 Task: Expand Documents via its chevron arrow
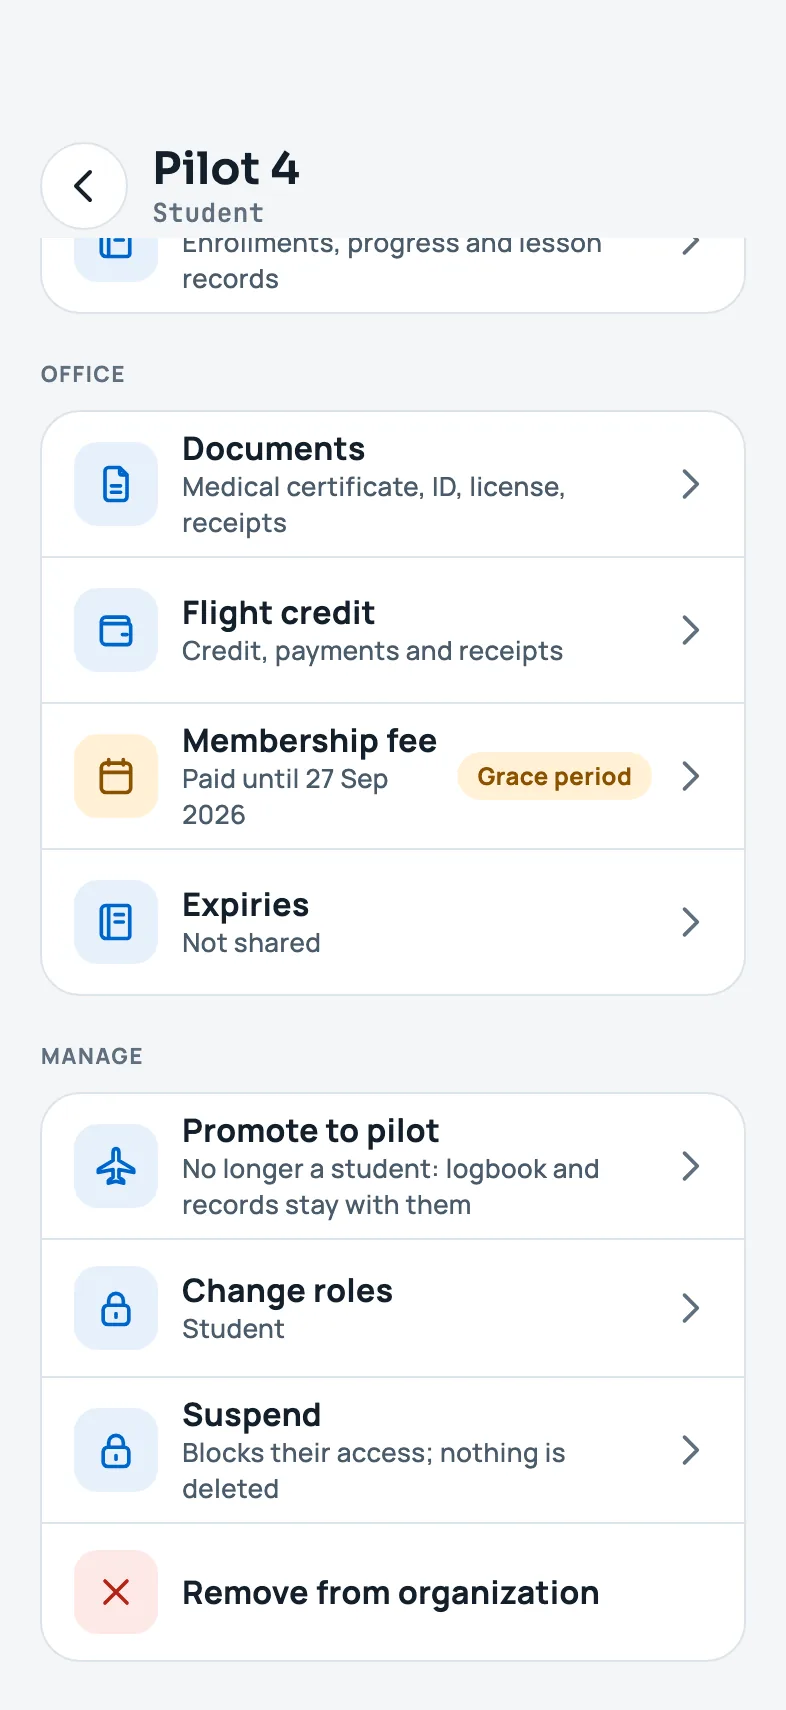pyautogui.click(x=690, y=485)
